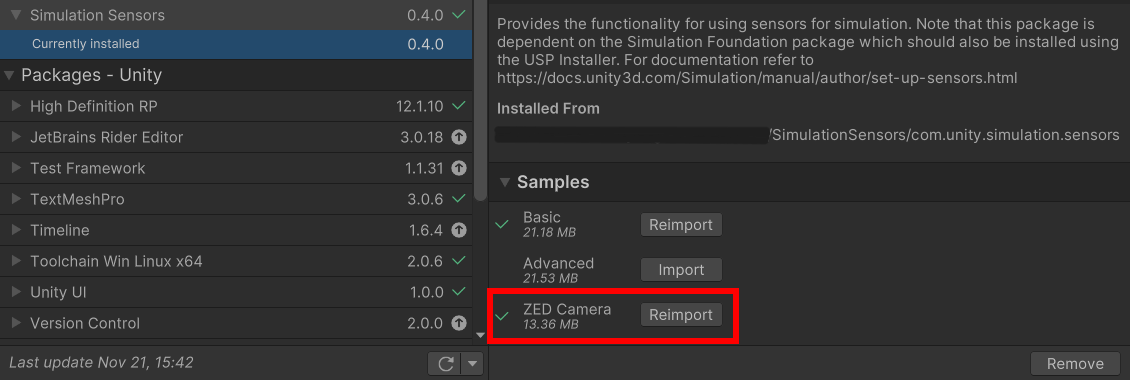This screenshot has height=380, width=1130.
Task: Click the green checkmark beside ZED Camera sample
Action: click(x=502, y=316)
